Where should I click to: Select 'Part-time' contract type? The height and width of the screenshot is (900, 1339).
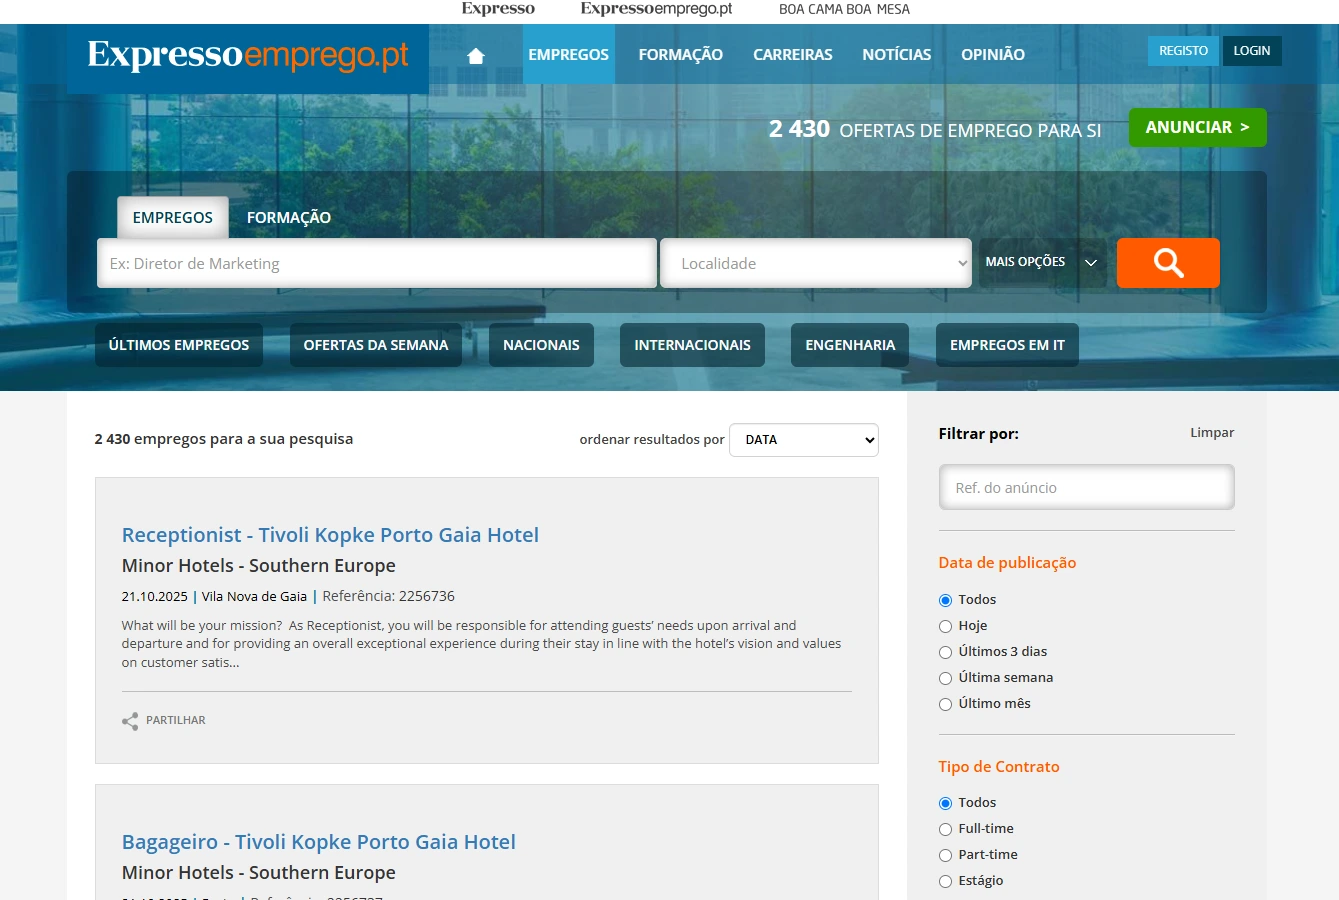945,855
